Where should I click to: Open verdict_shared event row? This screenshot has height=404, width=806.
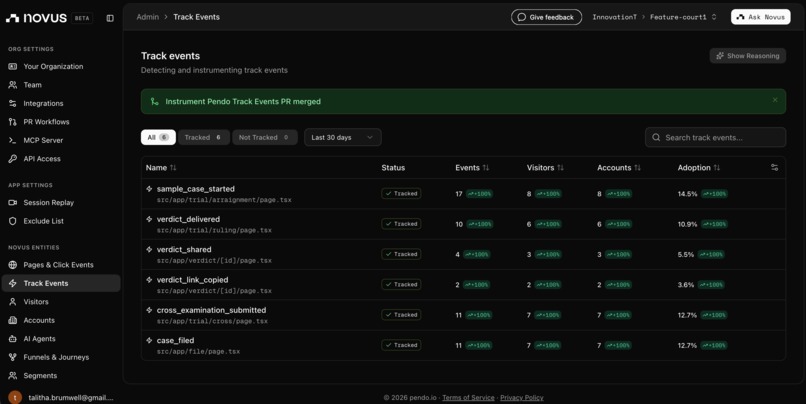click(x=463, y=254)
